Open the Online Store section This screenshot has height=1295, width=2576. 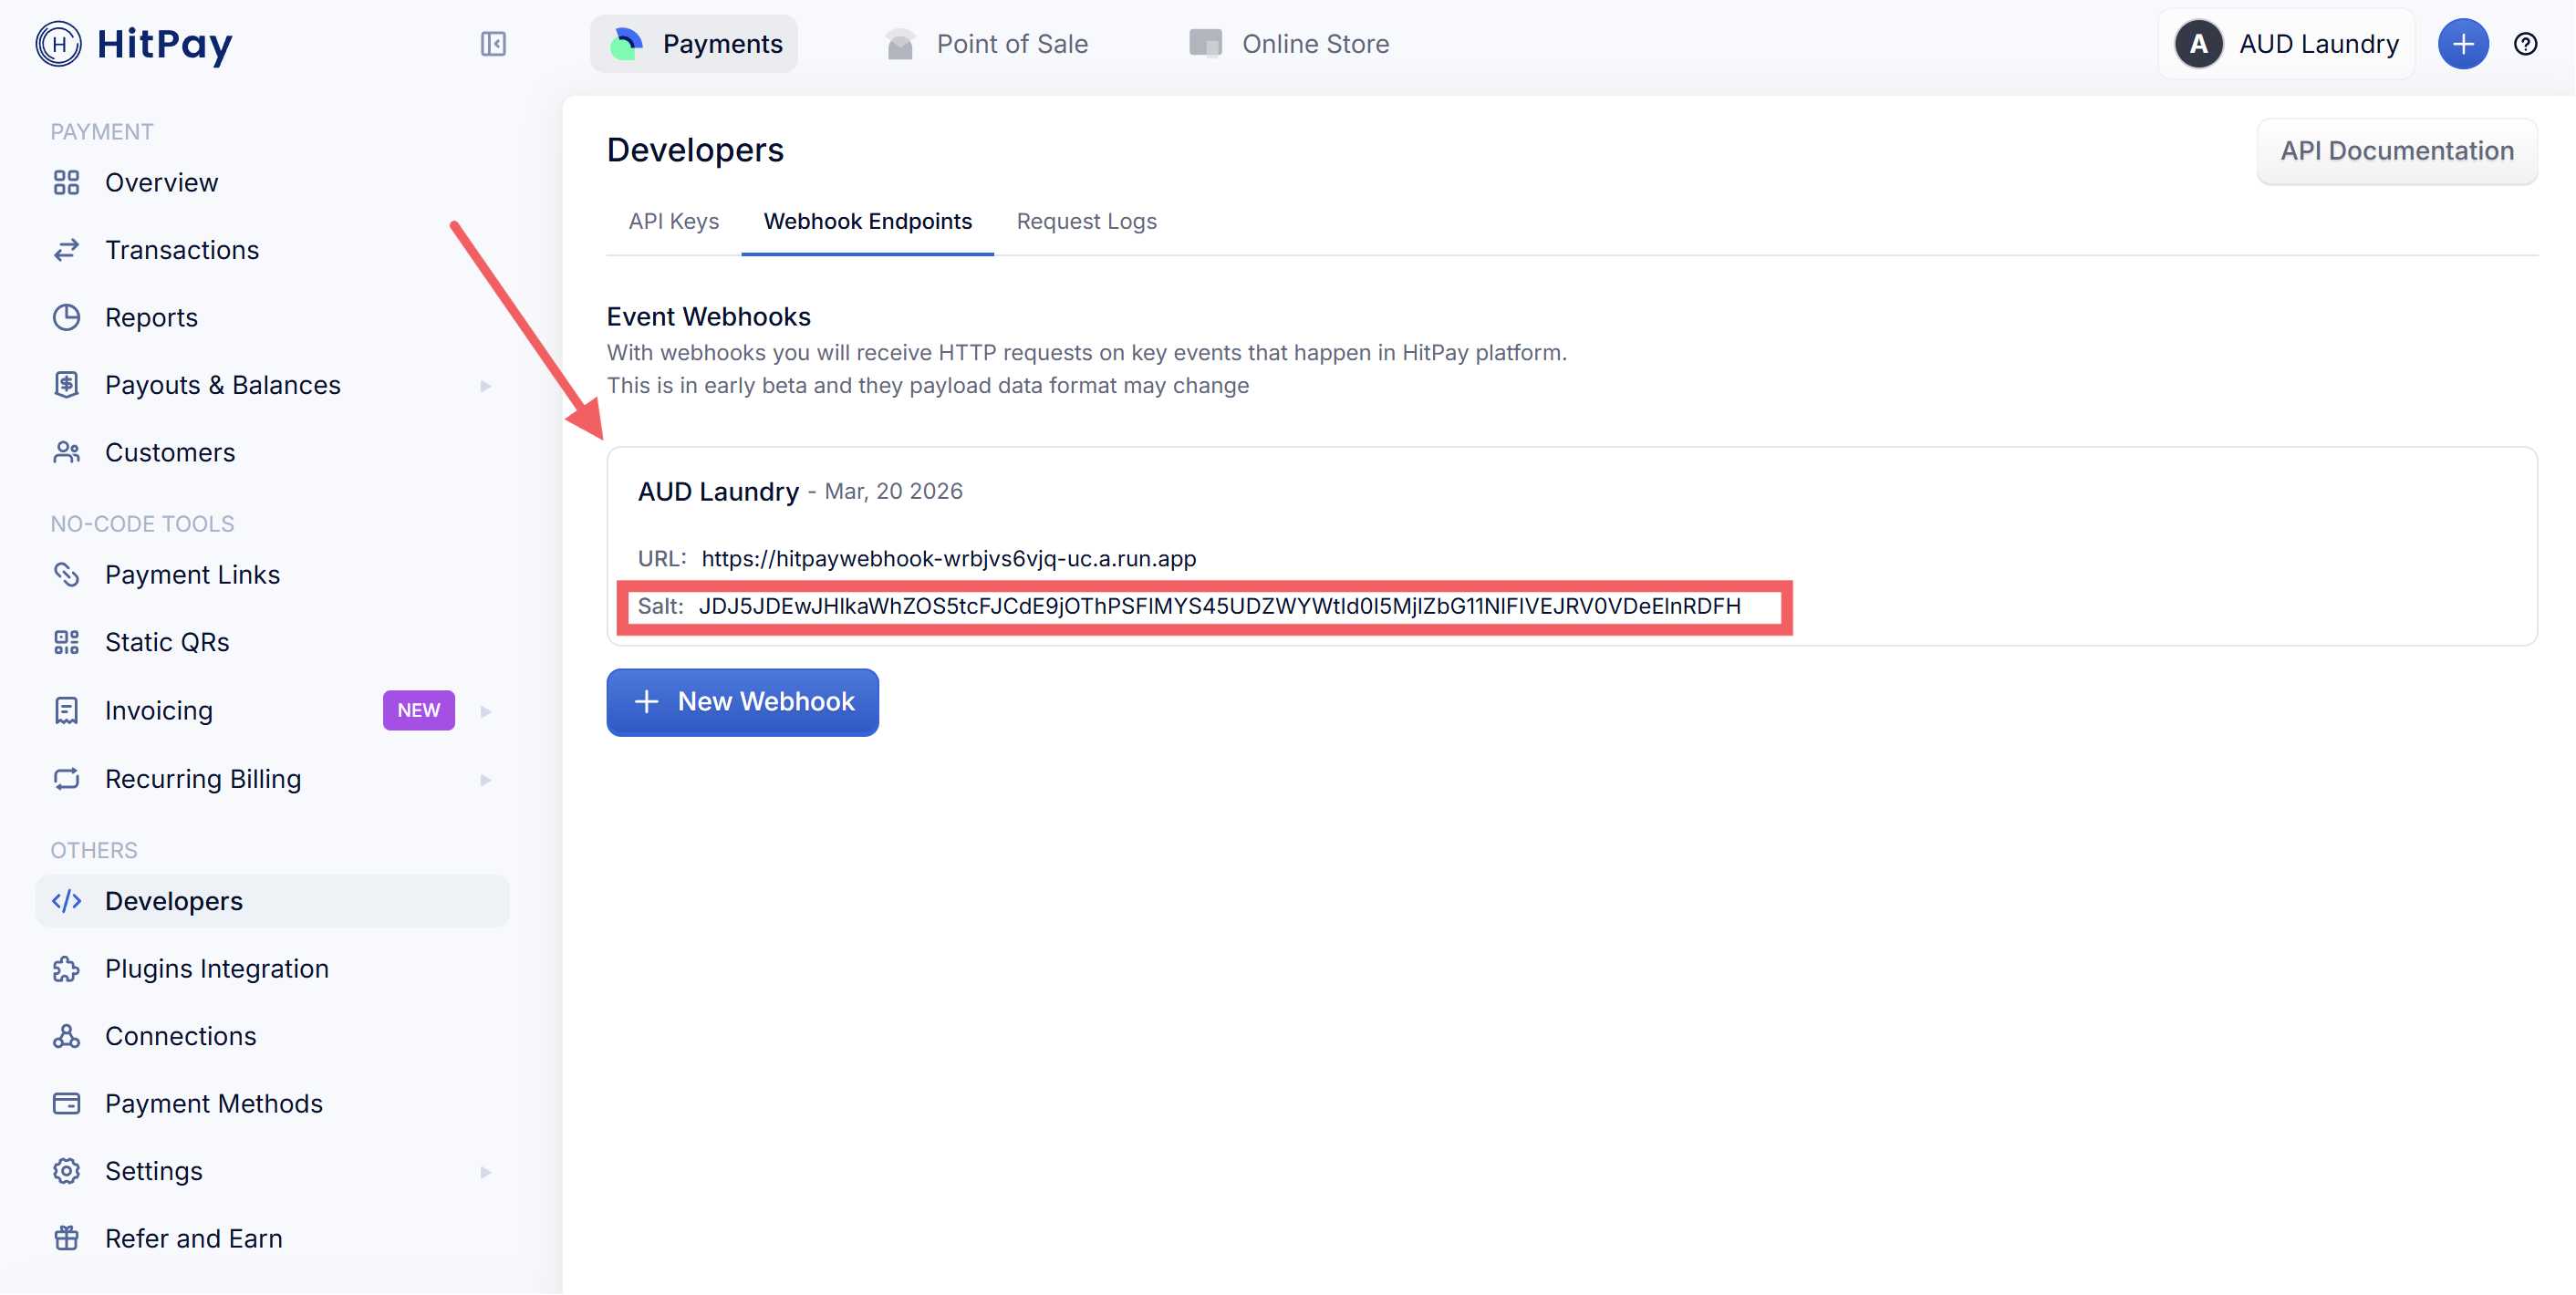tap(1289, 44)
